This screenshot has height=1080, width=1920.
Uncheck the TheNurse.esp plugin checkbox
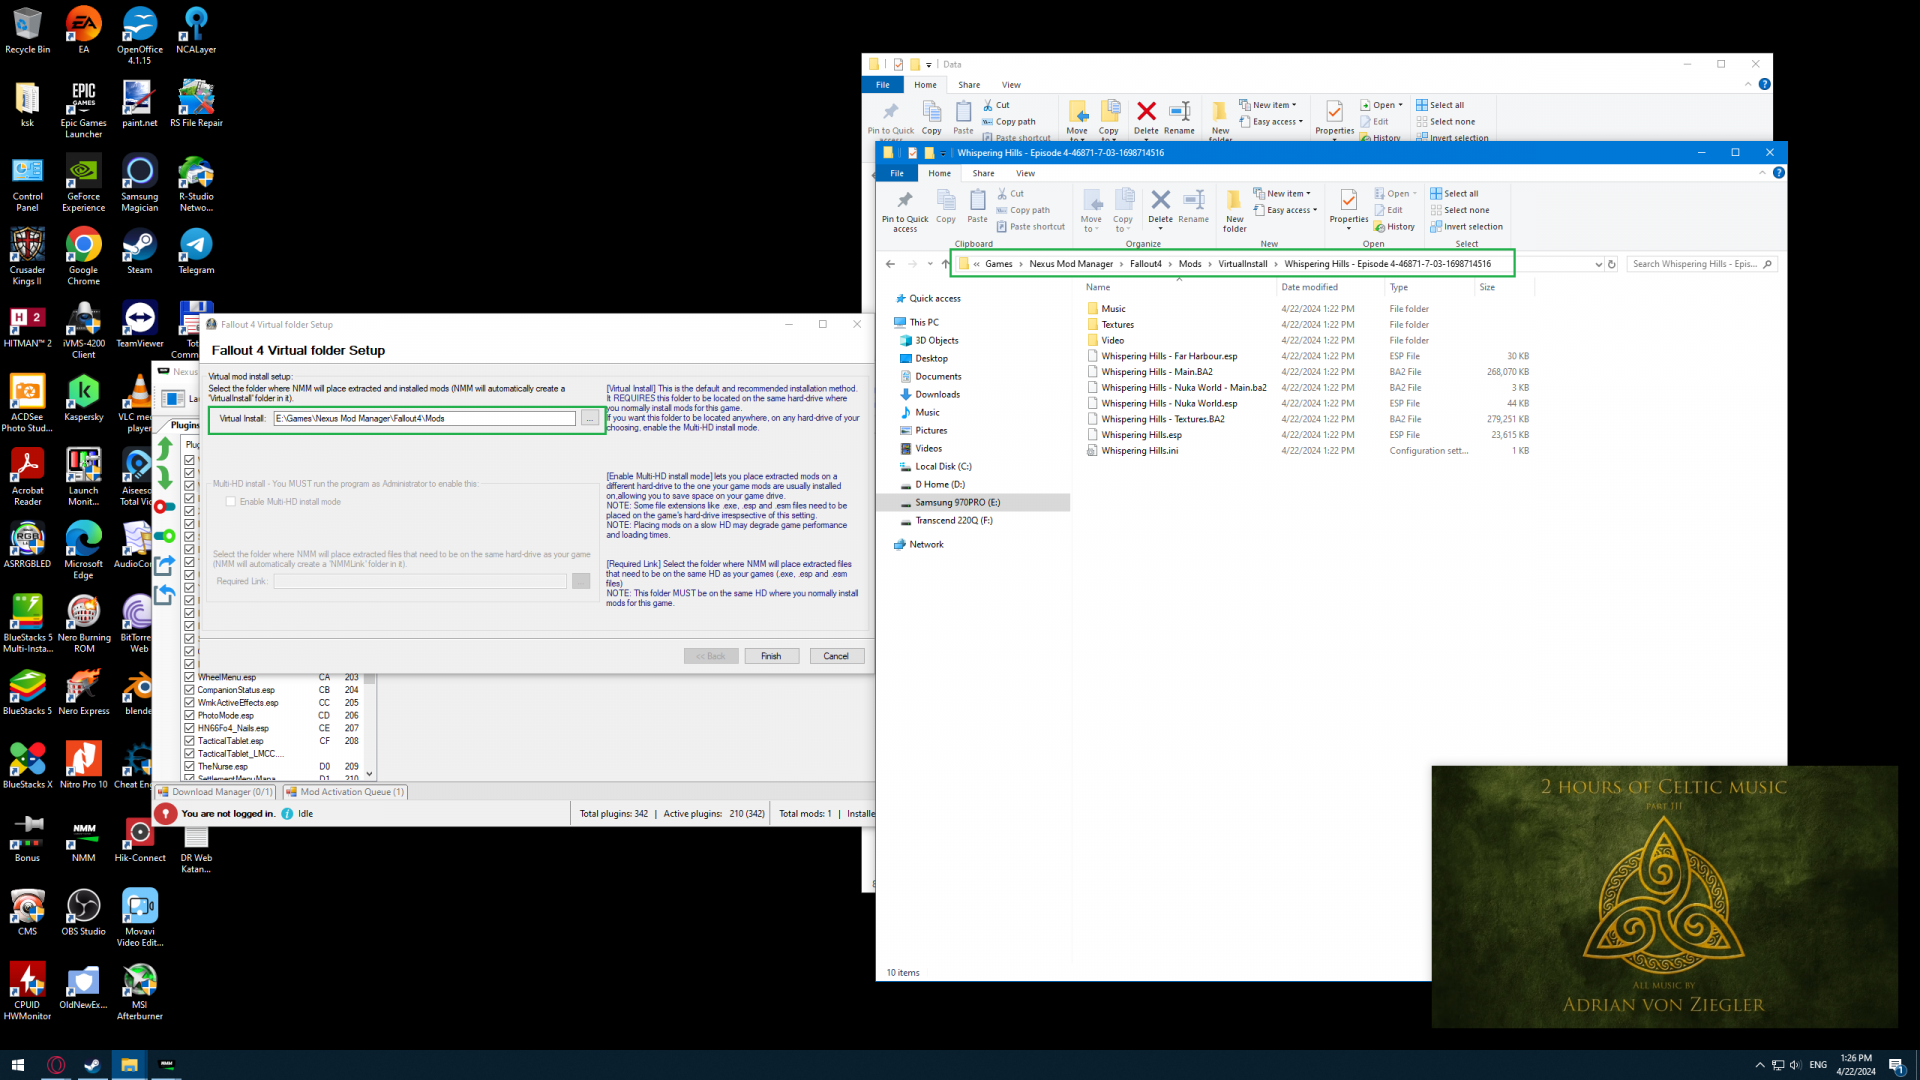click(x=189, y=766)
